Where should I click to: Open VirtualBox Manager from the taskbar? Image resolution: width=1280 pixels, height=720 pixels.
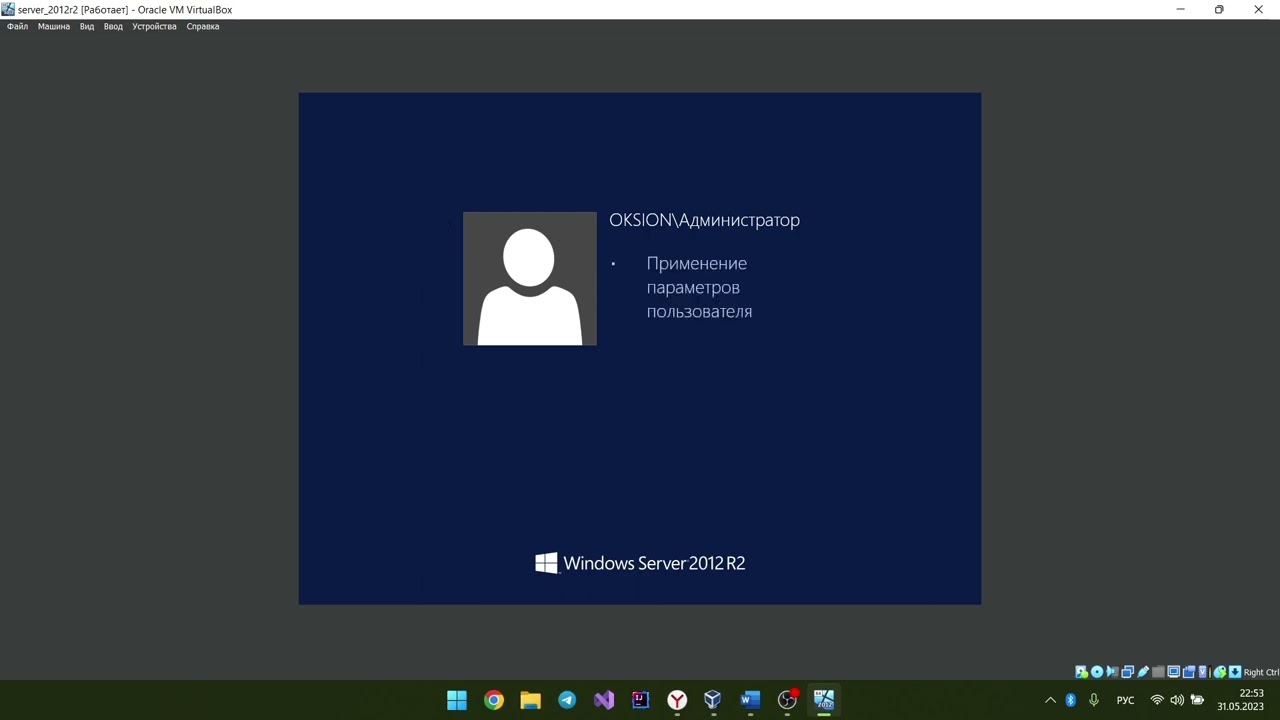pos(713,700)
